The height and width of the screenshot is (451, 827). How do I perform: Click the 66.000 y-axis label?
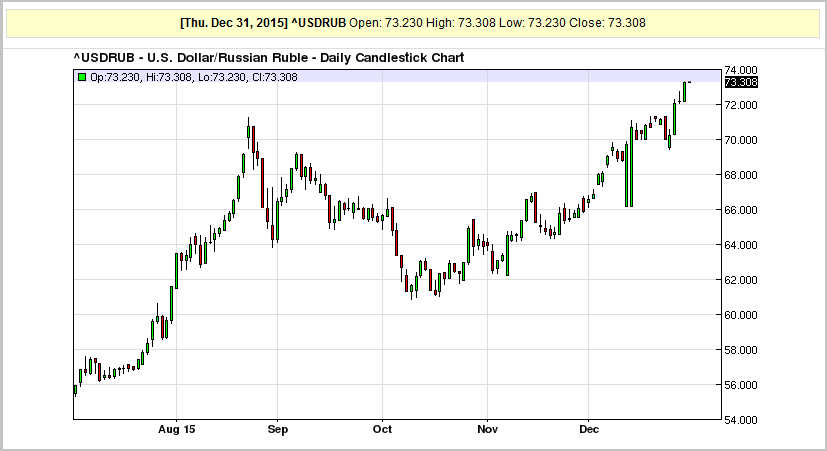pyautogui.click(x=741, y=210)
